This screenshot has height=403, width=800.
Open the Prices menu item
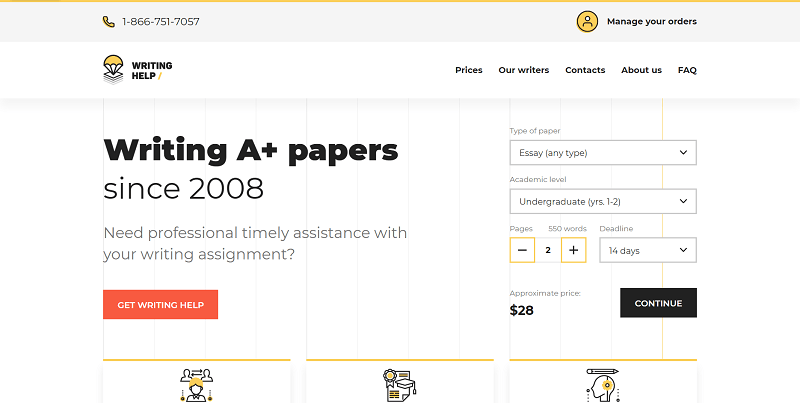pyautogui.click(x=468, y=70)
